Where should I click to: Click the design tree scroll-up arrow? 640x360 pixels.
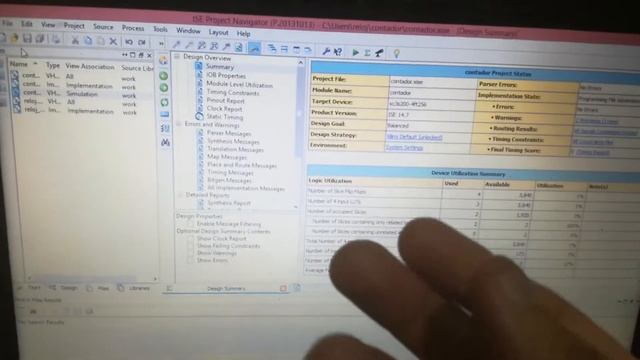(301, 62)
